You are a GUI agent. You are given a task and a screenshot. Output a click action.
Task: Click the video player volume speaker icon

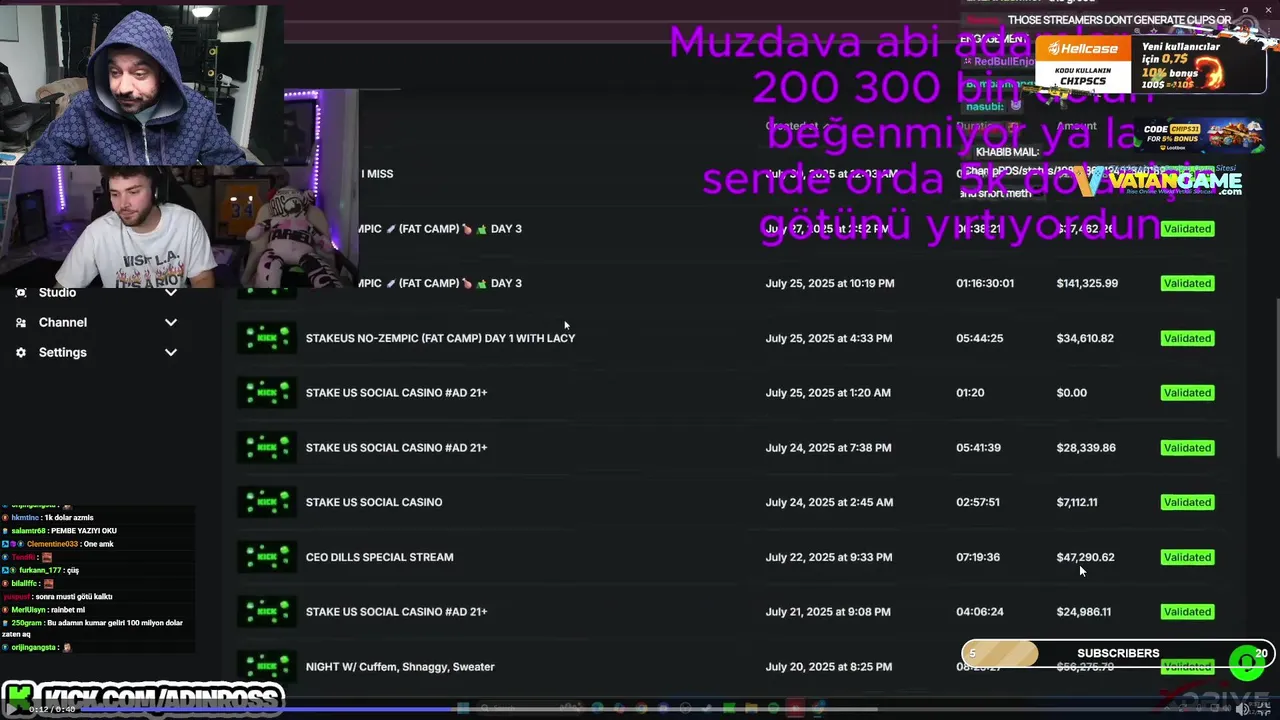click(x=1243, y=709)
